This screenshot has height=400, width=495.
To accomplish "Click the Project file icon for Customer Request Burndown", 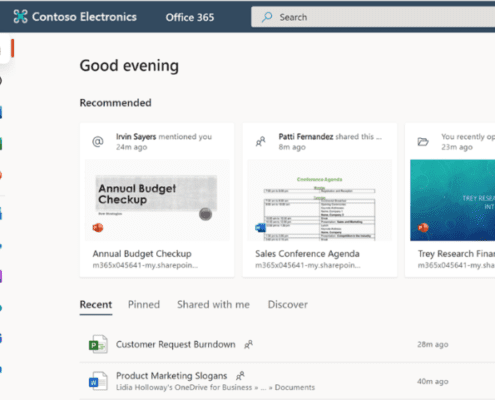I will pos(98,344).
